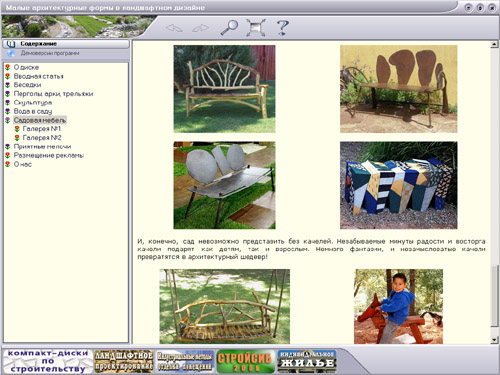This screenshot has height=375, width=500.
Task: Select the Содержание tab
Action: coord(66,44)
